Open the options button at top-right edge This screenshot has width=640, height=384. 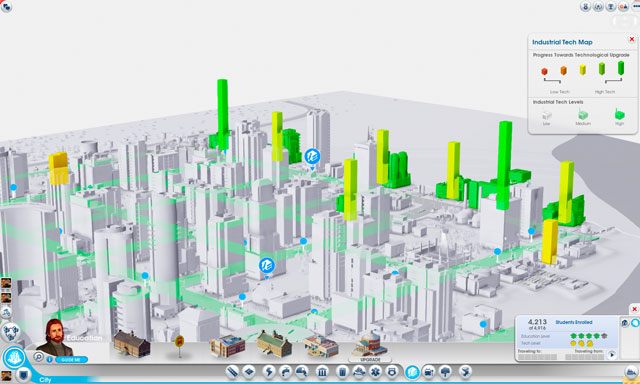coord(635,7)
